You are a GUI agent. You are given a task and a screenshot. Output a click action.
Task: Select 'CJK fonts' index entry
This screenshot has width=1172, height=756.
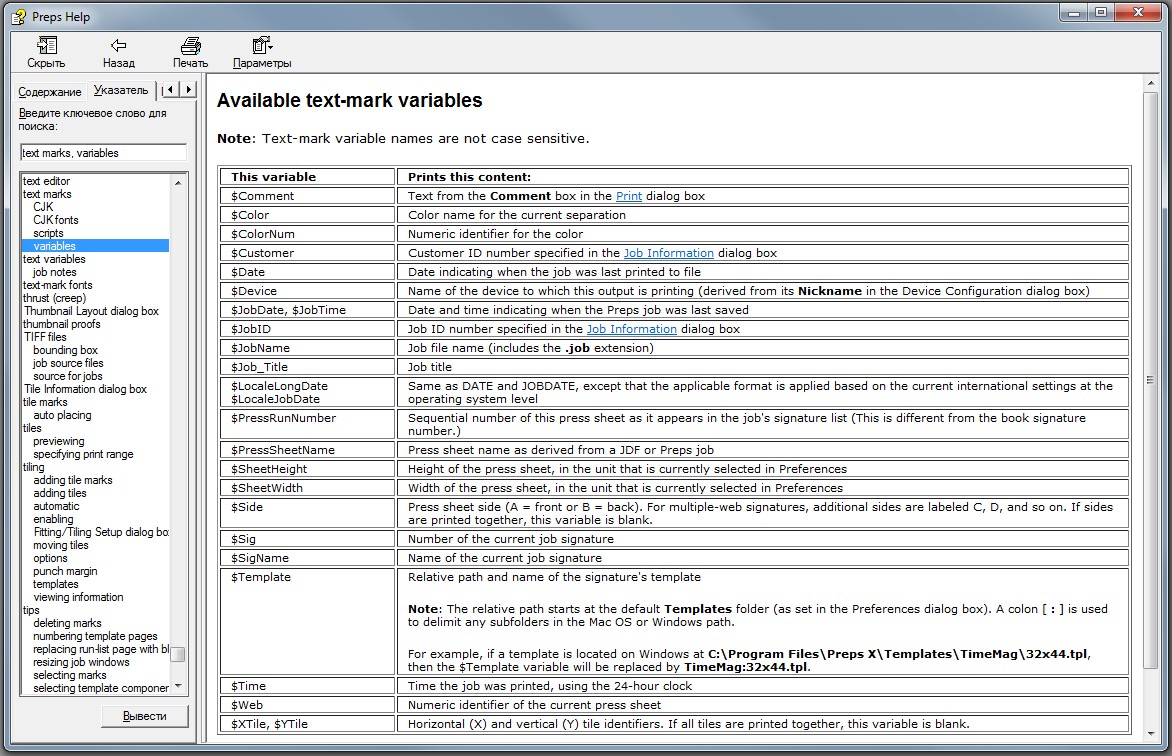55,220
